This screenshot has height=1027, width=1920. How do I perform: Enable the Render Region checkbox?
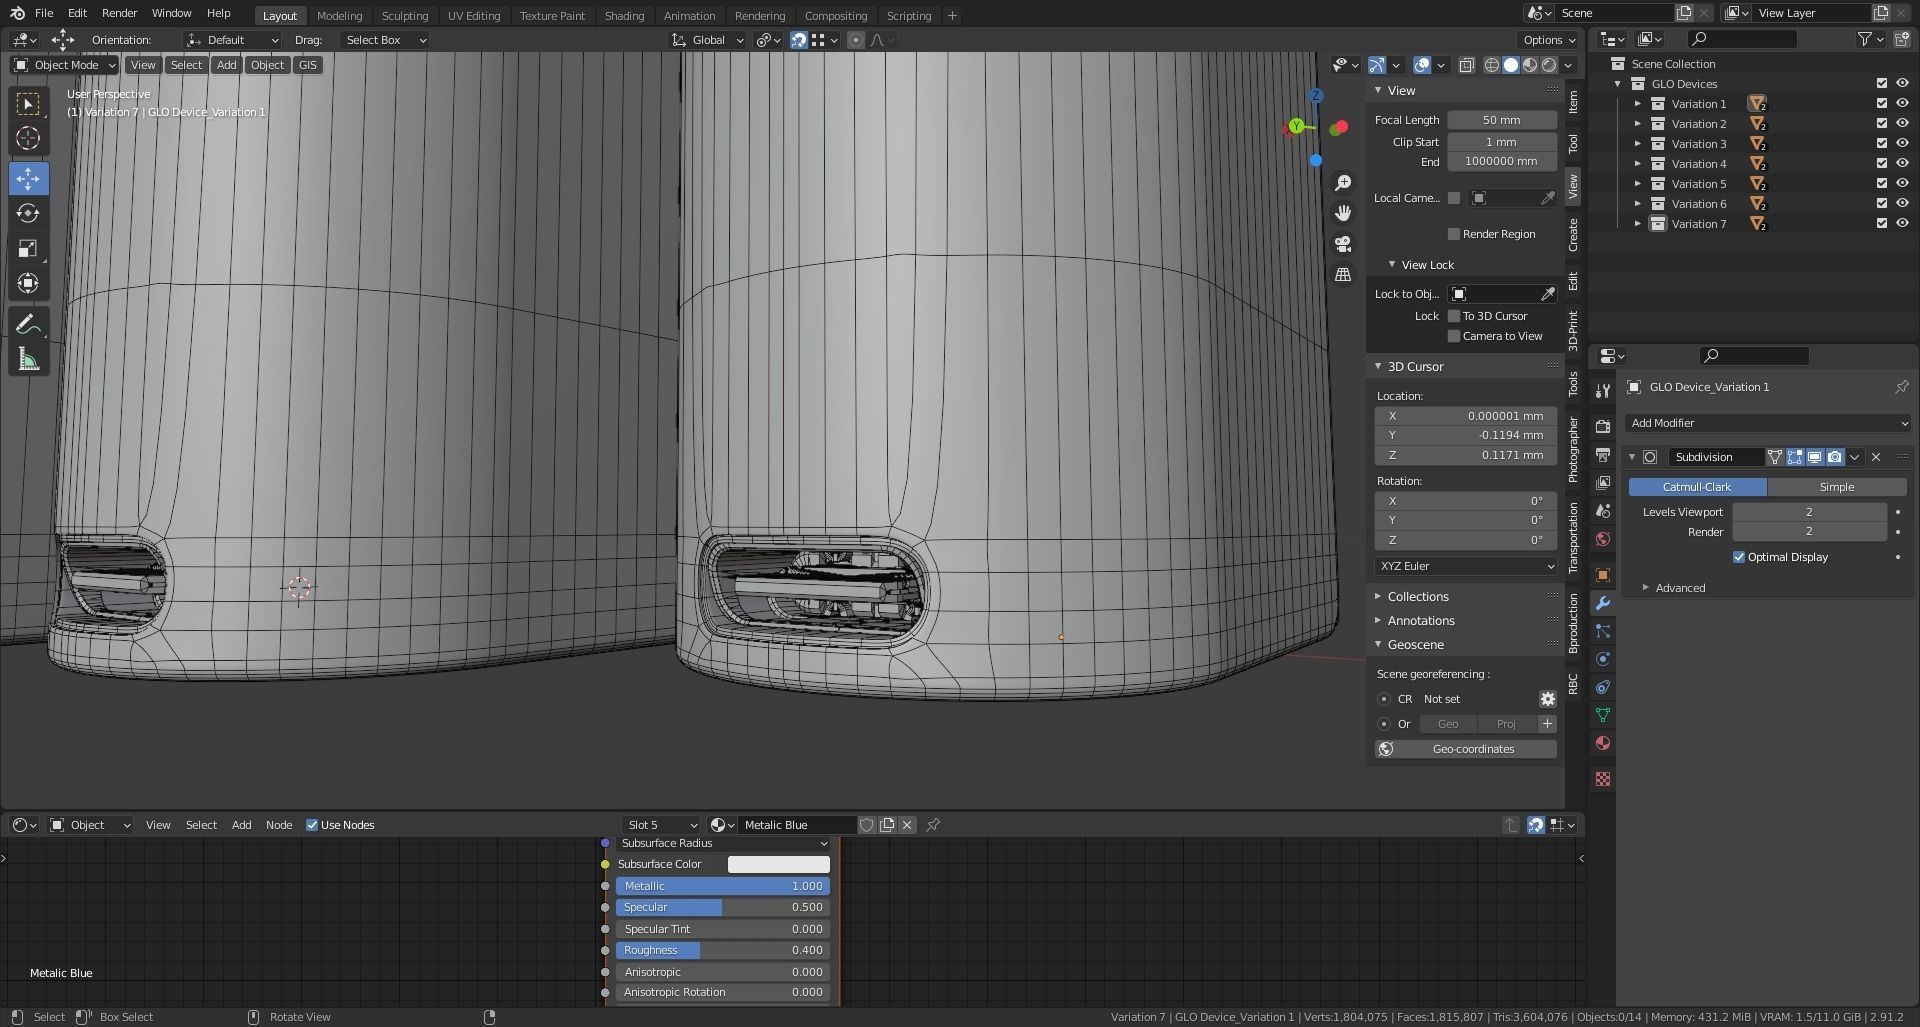(1454, 234)
